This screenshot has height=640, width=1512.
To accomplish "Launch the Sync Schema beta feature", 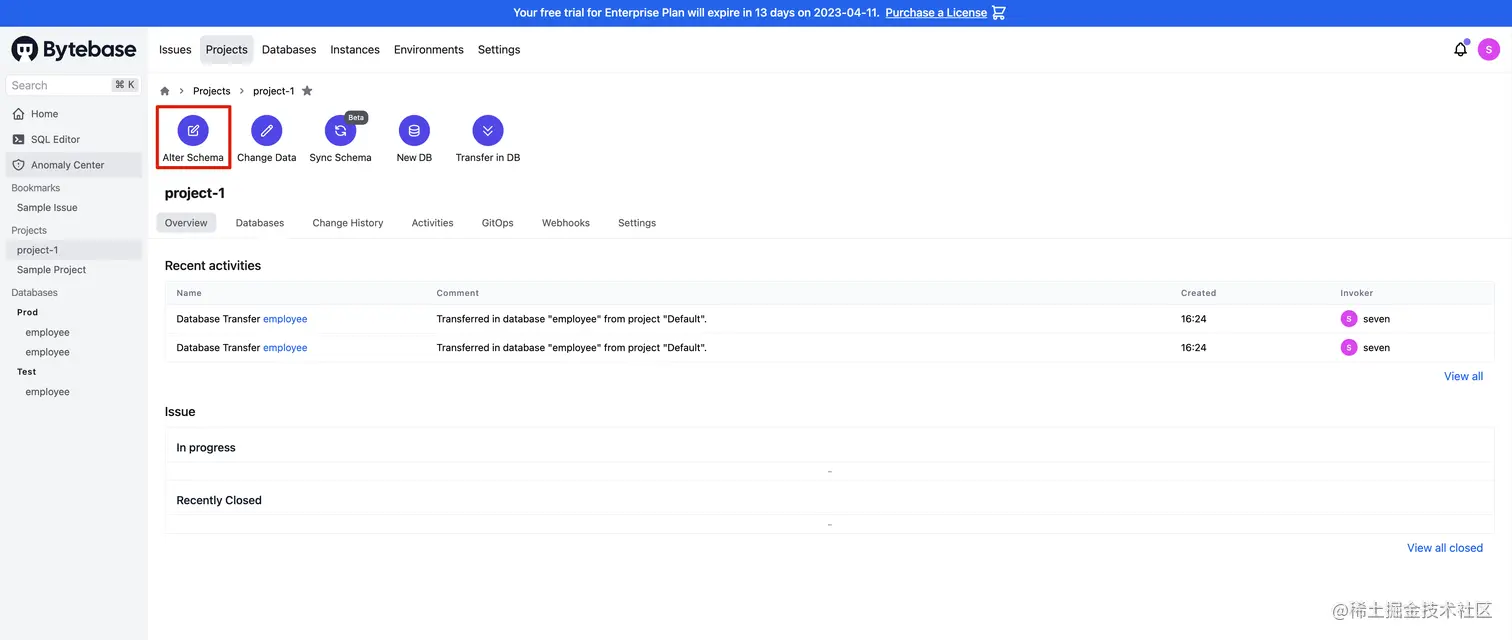I will click(x=340, y=132).
